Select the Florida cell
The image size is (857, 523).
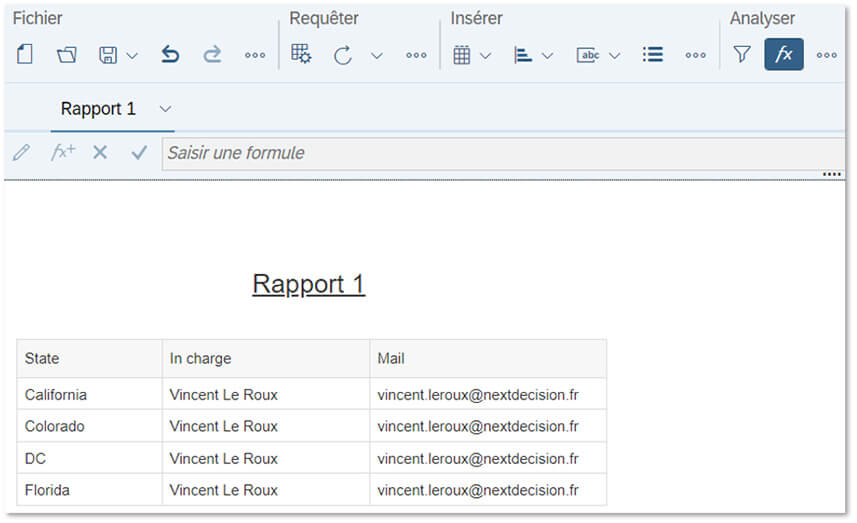click(x=89, y=490)
